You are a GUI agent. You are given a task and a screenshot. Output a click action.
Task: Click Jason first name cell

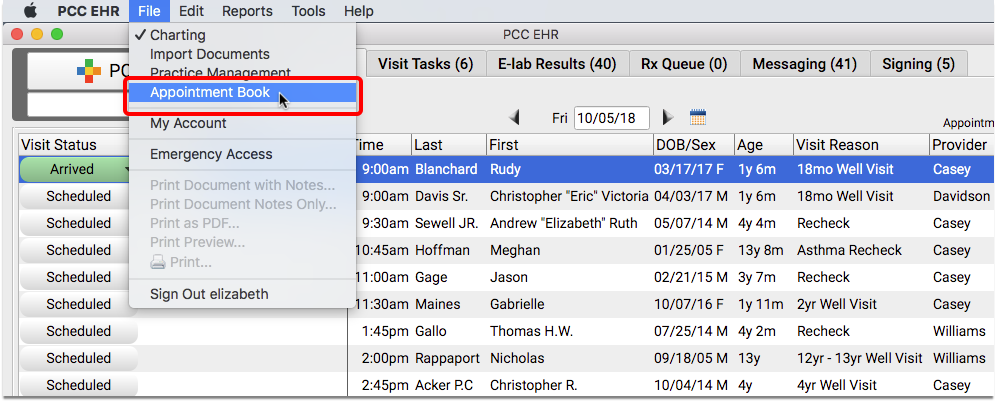tap(509, 278)
